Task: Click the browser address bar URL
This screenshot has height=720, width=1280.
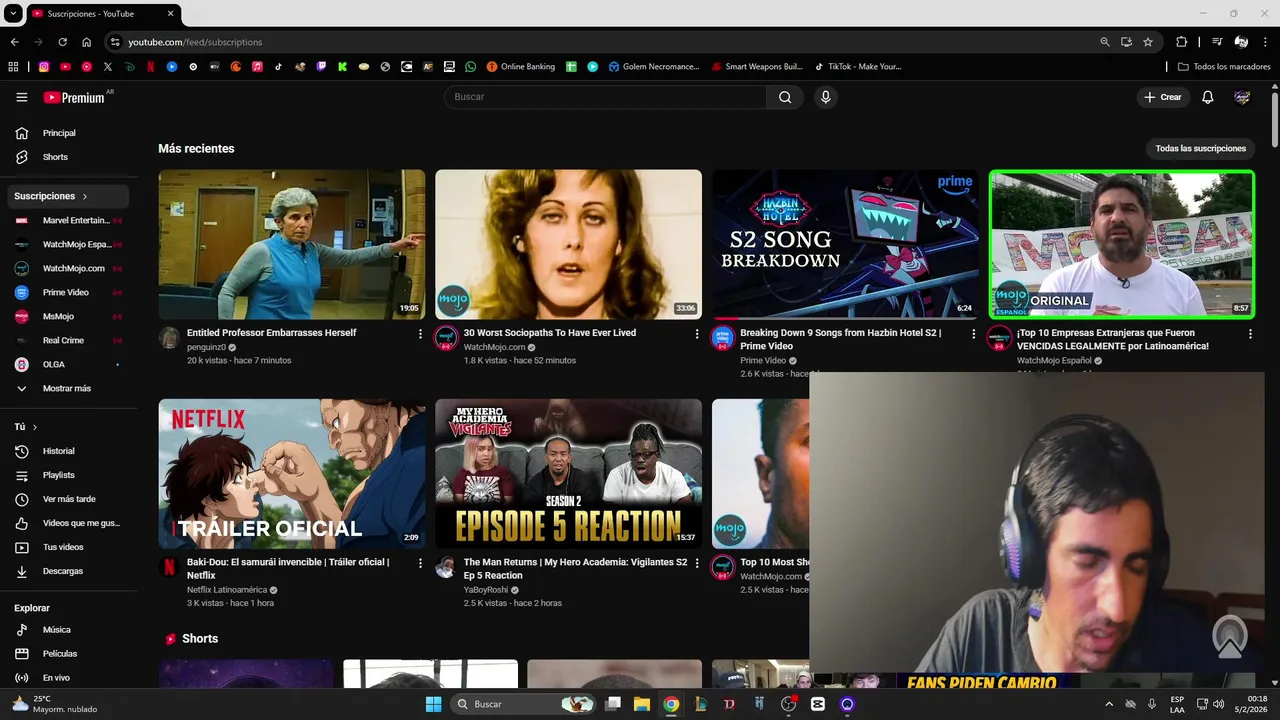Action: click(195, 42)
